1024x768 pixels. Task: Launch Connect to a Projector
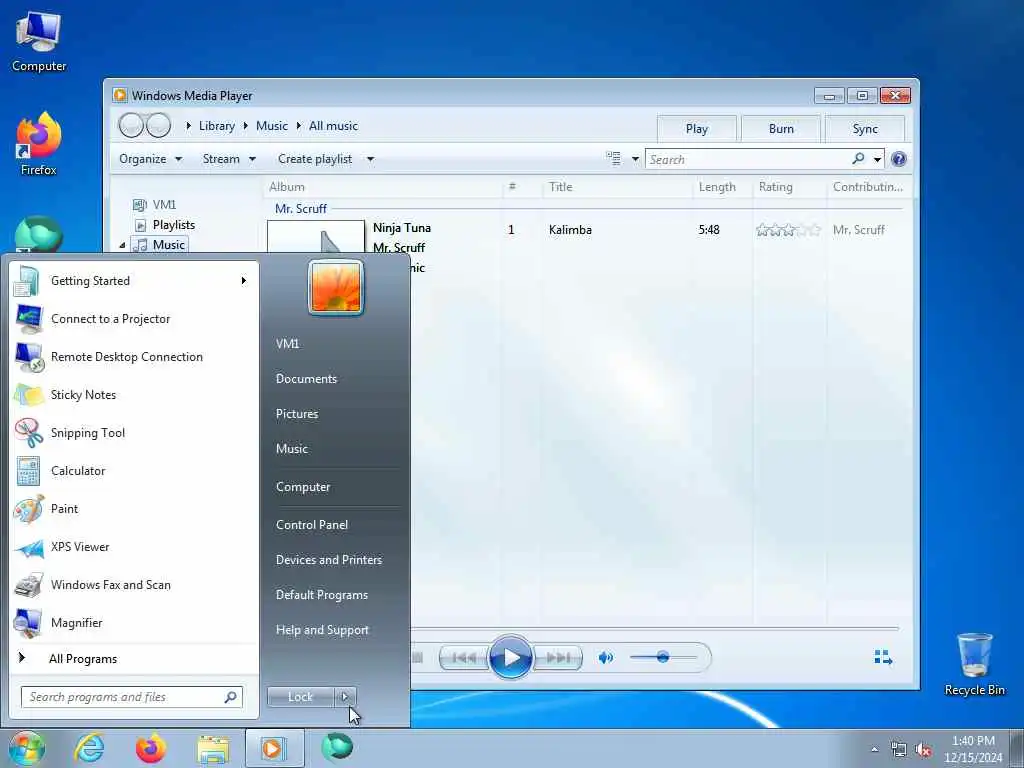[133, 319]
